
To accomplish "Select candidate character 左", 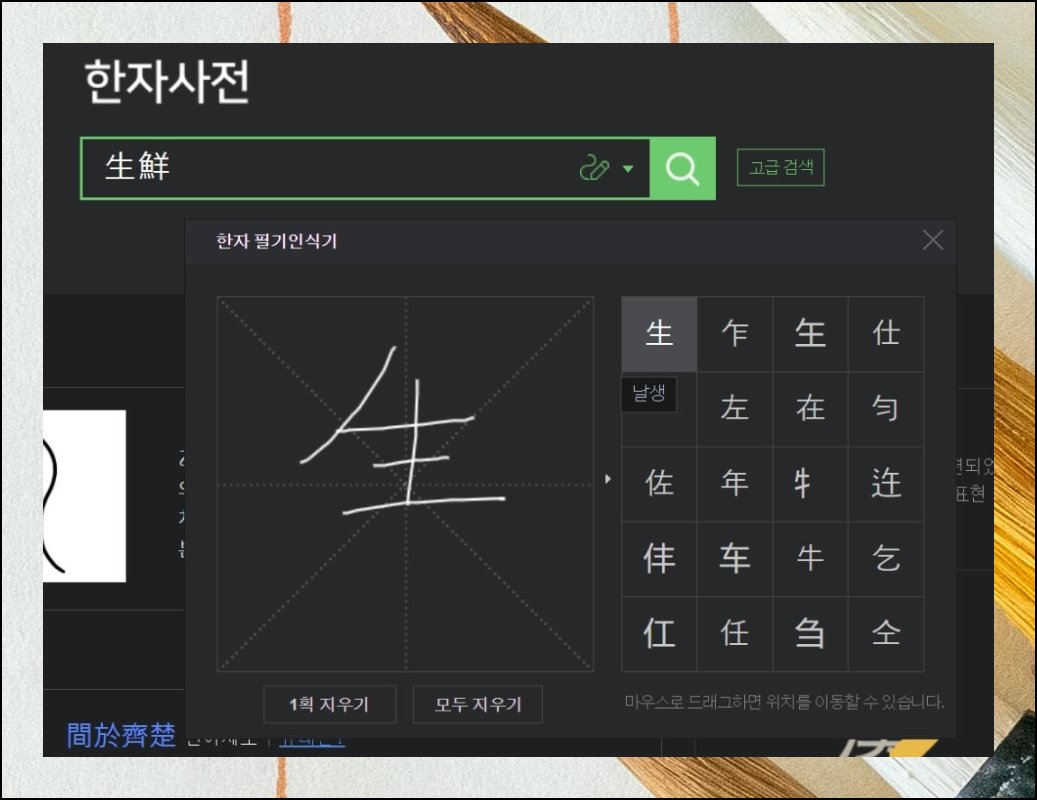I will 735,409.
